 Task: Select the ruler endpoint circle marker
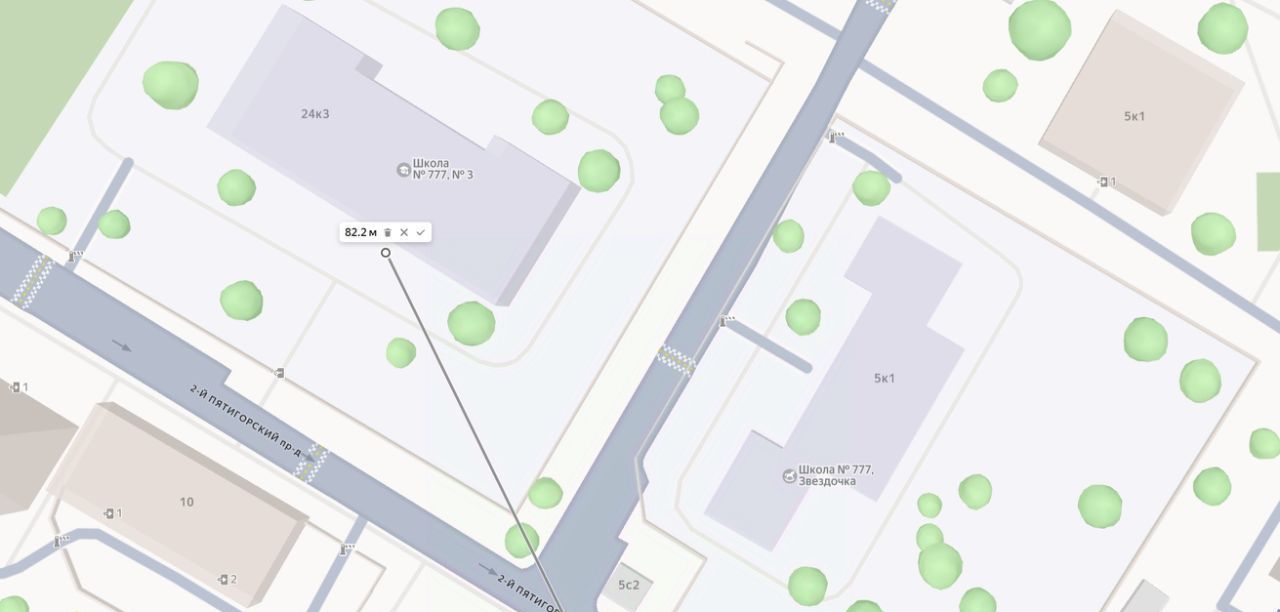pyautogui.click(x=386, y=253)
